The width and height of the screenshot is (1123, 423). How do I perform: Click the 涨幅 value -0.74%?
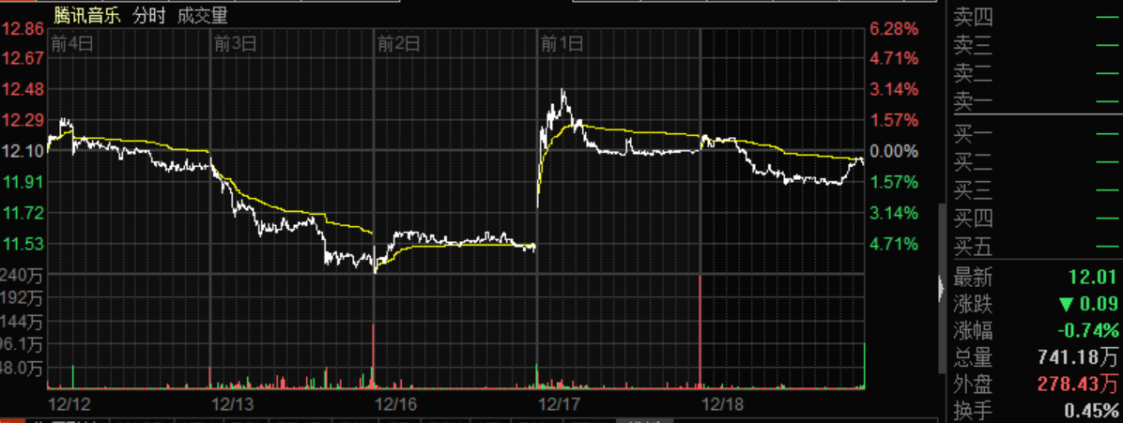[1089, 330]
